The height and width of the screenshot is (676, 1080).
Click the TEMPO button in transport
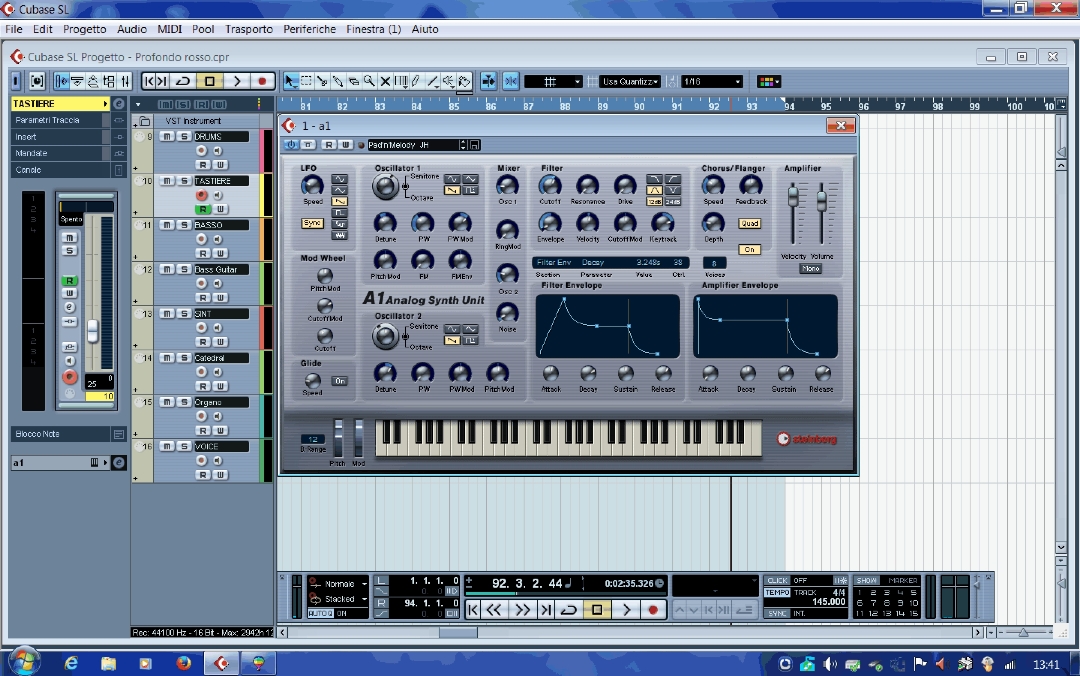[777, 593]
